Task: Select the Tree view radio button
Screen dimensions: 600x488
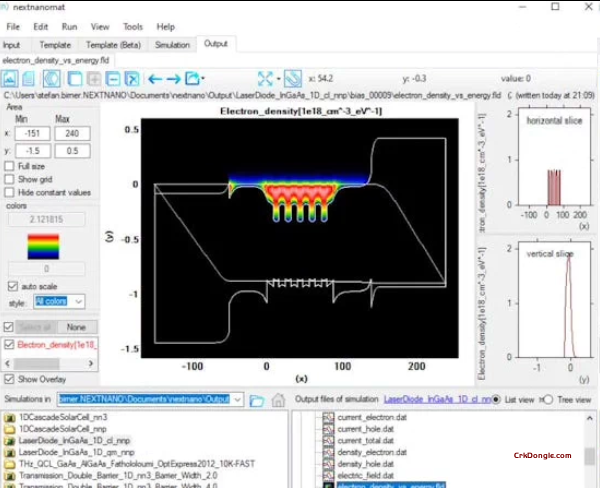Action: [546, 400]
